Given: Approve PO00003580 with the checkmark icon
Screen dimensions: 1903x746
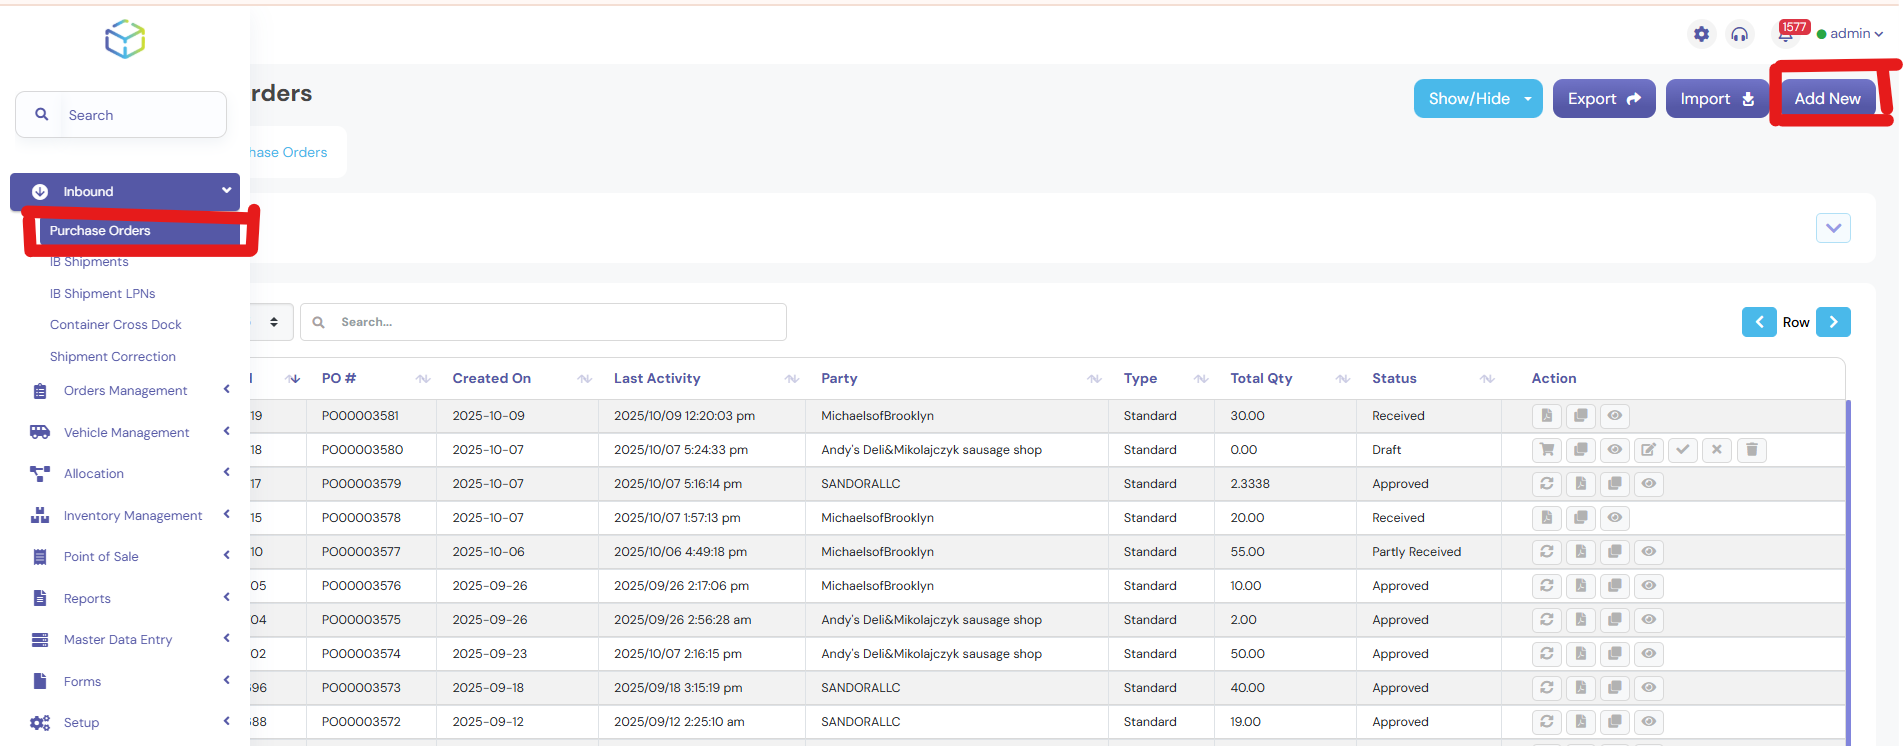Looking at the screenshot, I should tap(1683, 450).
